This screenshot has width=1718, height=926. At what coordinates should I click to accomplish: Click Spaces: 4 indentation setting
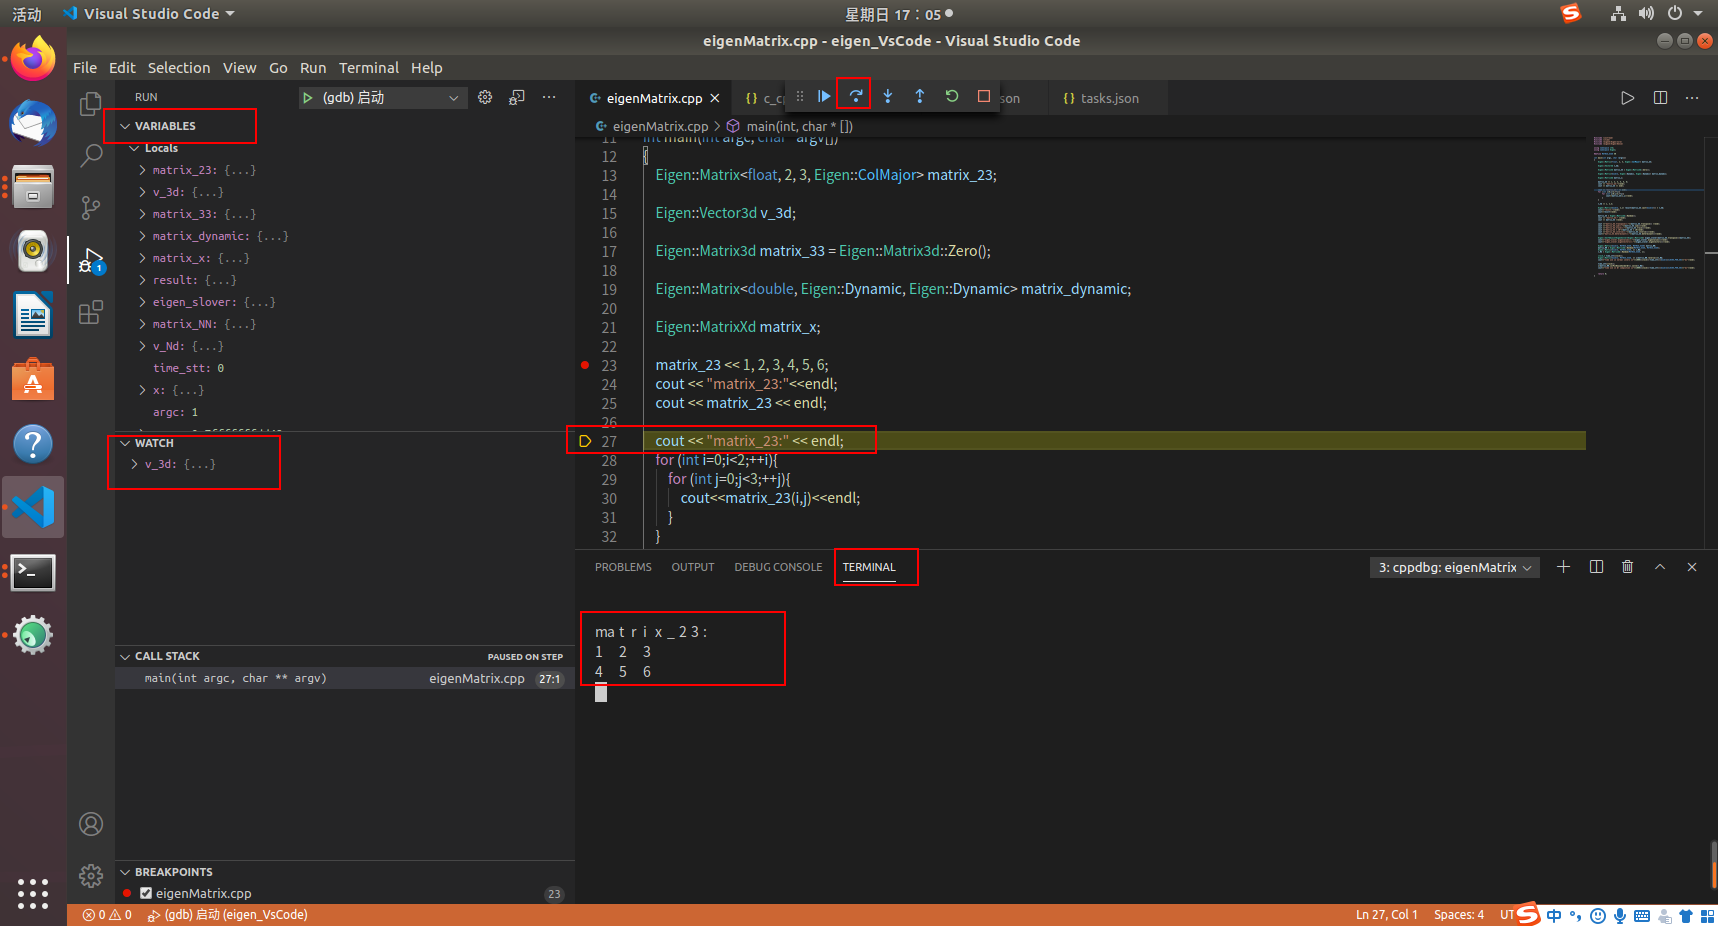coord(1459,915)
